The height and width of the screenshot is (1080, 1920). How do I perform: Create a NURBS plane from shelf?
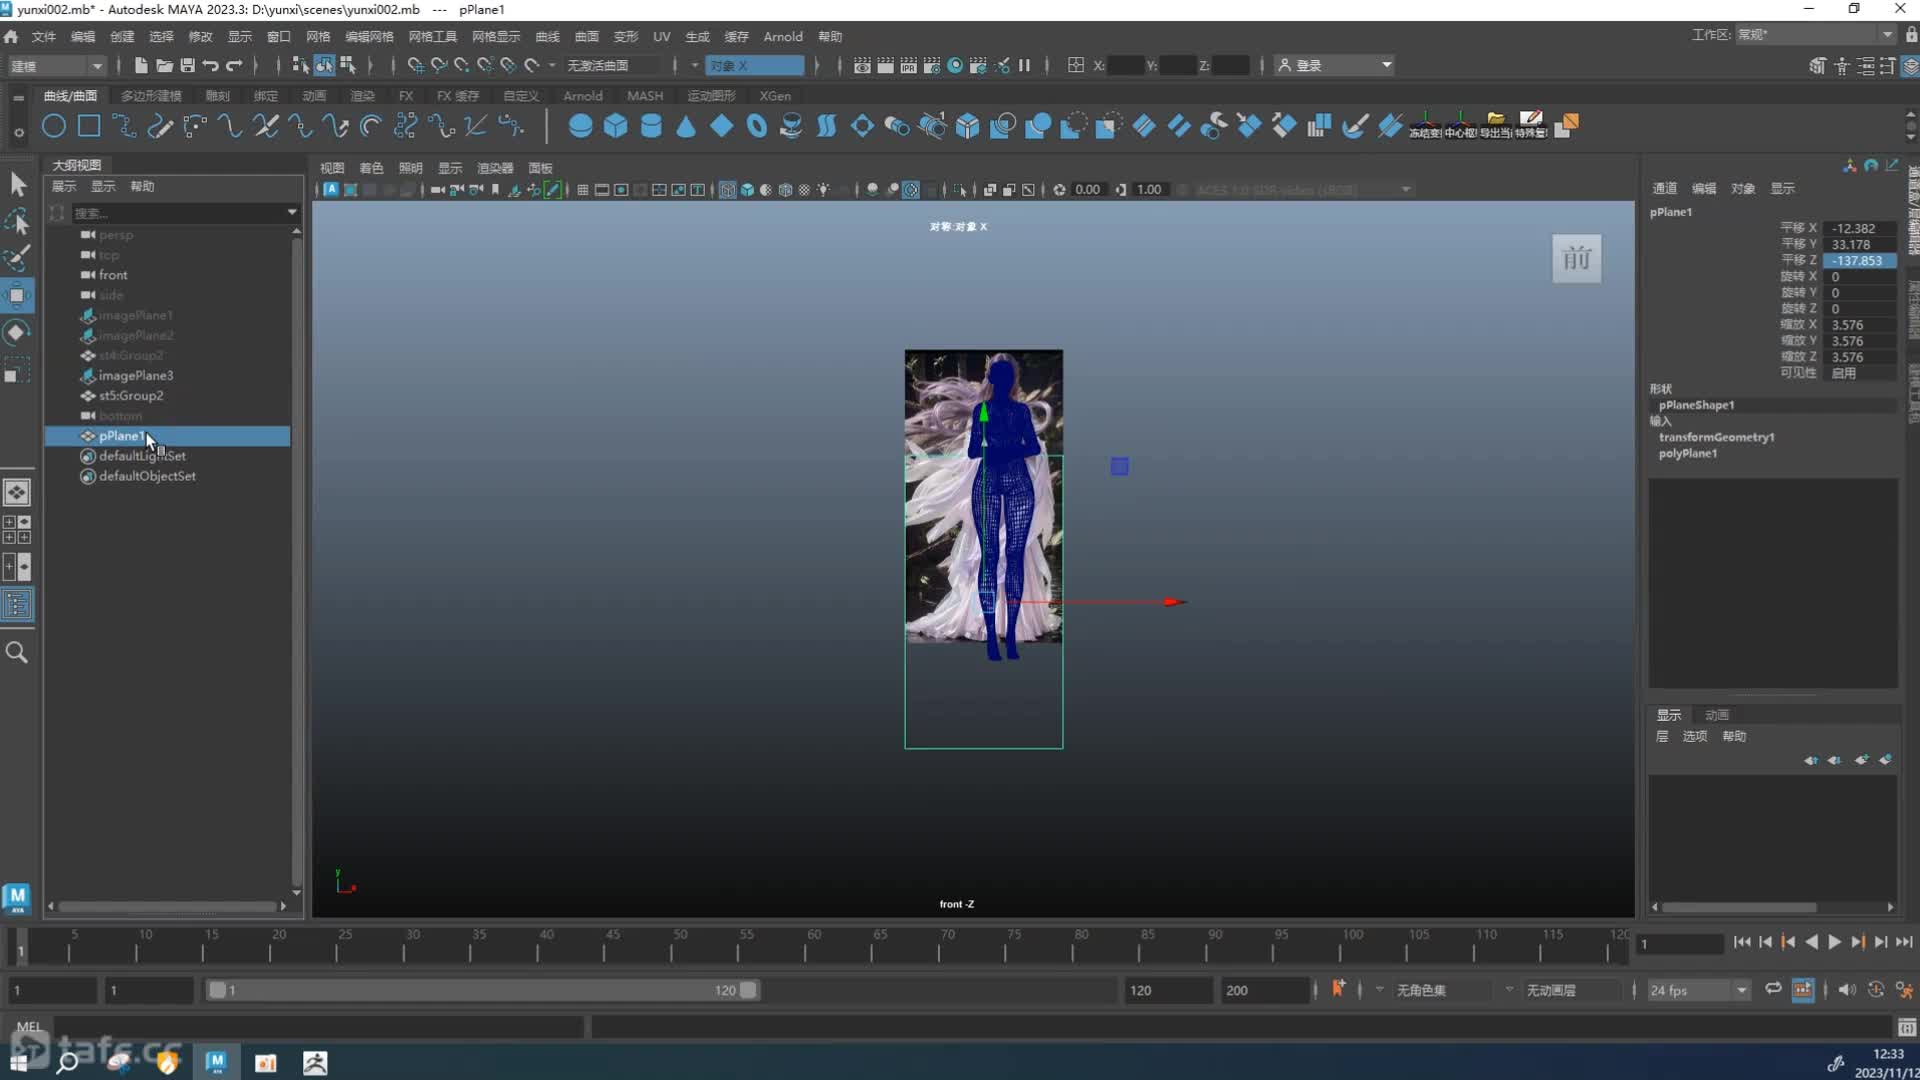click(x=721, y=126)
